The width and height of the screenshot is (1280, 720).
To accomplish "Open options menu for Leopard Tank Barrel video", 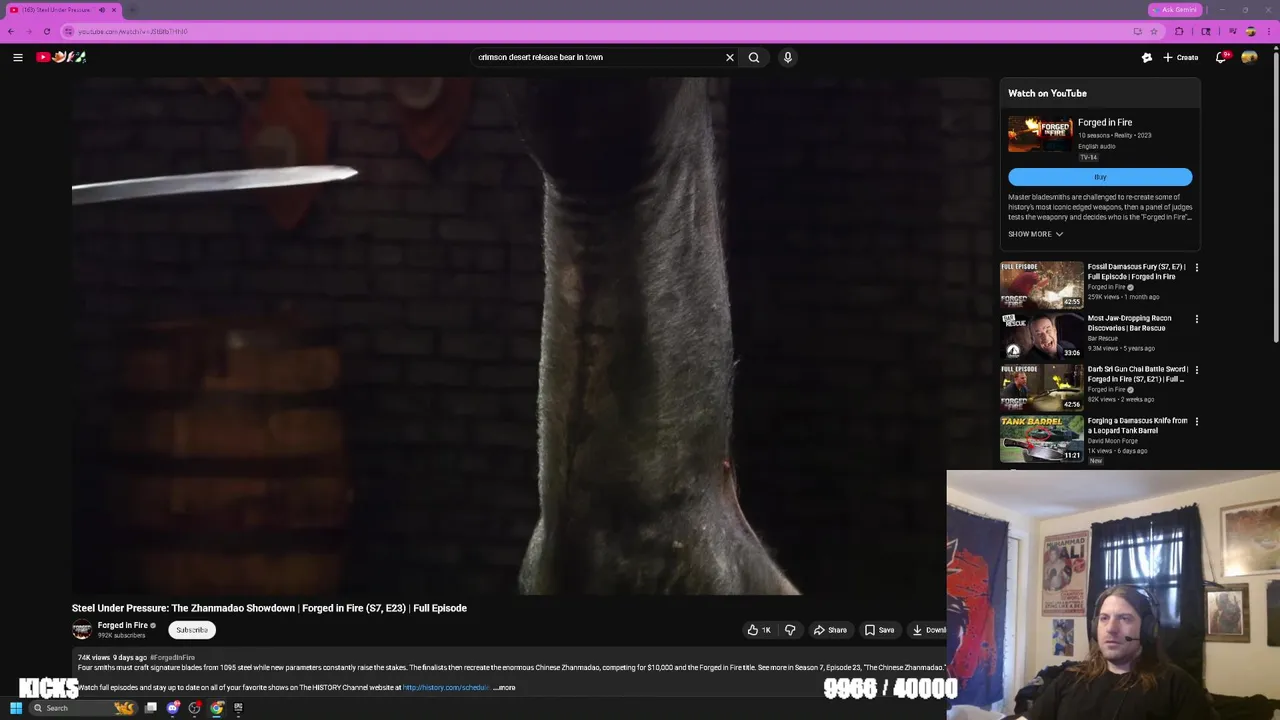I will 1196,422.
